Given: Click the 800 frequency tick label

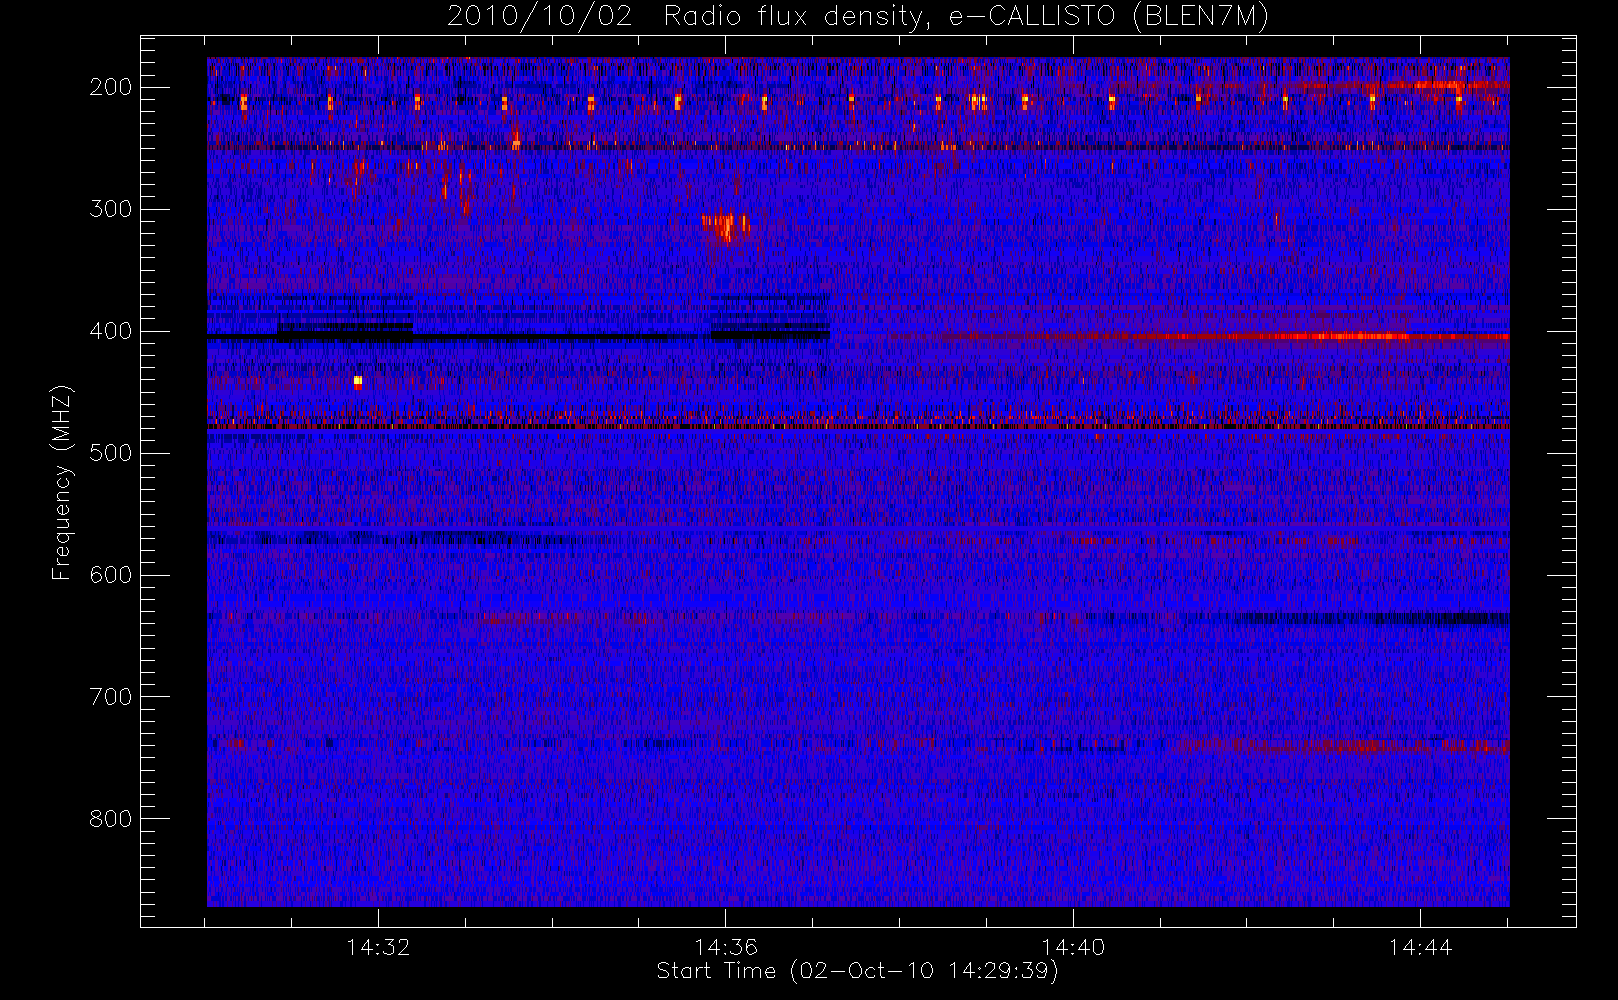Looking at the screenshot, I should pos(111,819).
